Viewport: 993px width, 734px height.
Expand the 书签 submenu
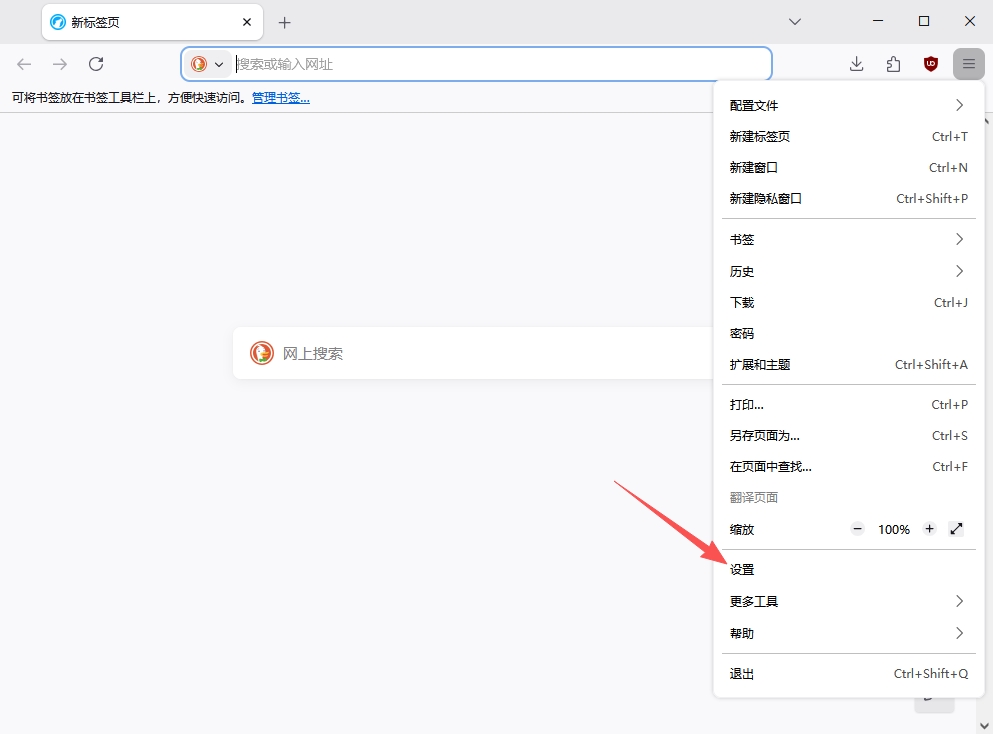point(849,239)
